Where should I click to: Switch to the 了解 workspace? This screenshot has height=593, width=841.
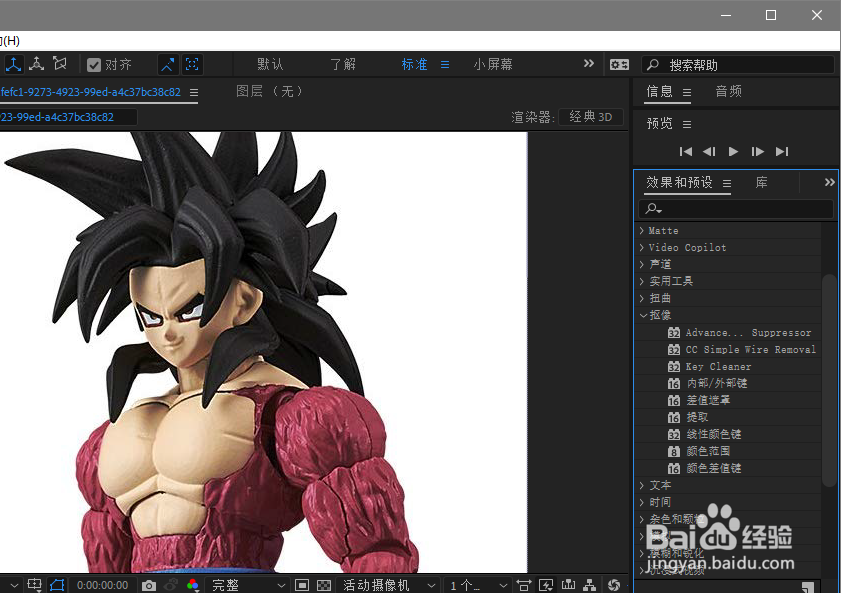343,64
